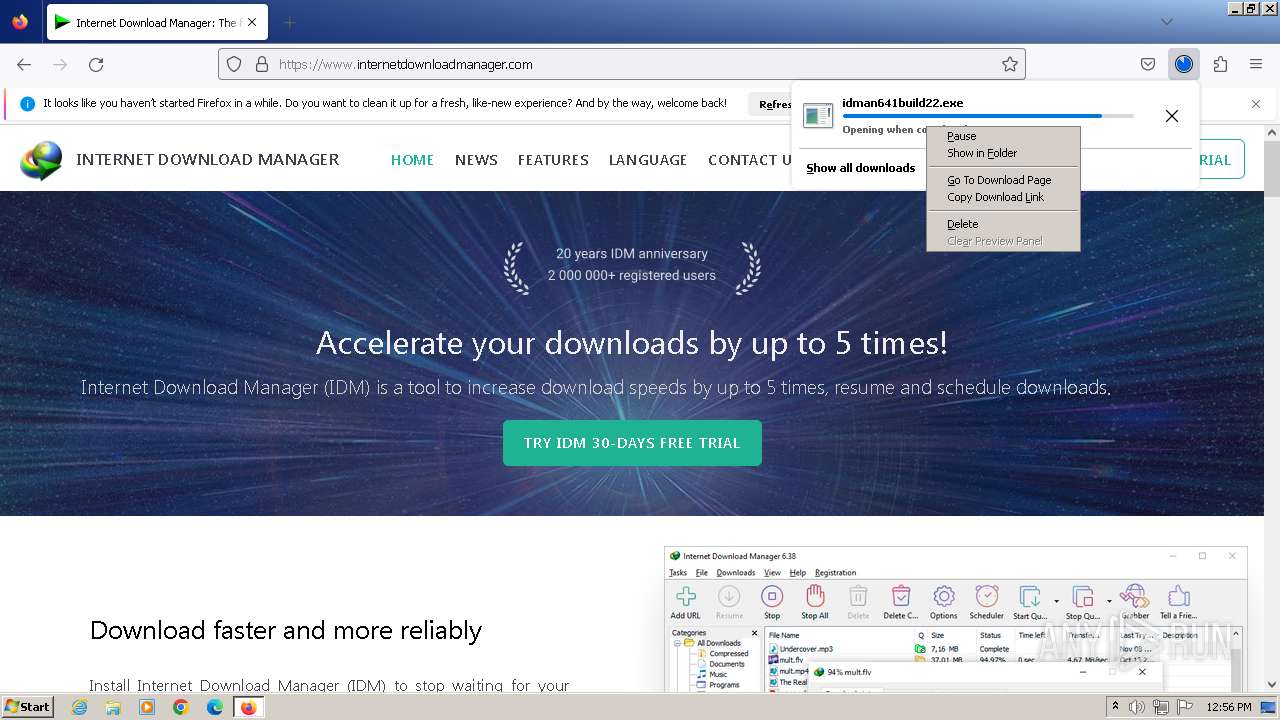This screenshot has width=1280, height=720.
Task: Show site security padlock info
Action: pos(262,64)
